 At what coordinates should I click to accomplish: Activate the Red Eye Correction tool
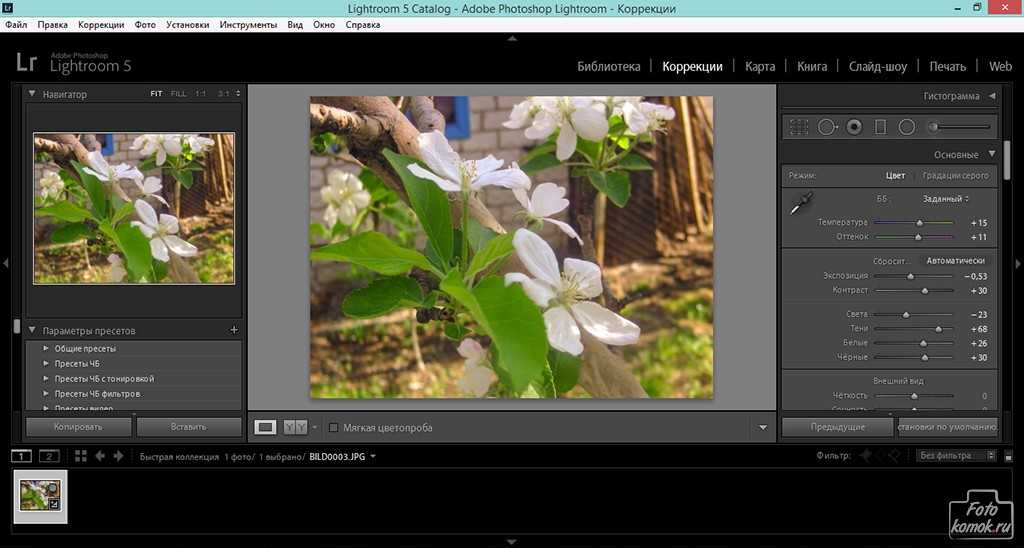[854, 127]
